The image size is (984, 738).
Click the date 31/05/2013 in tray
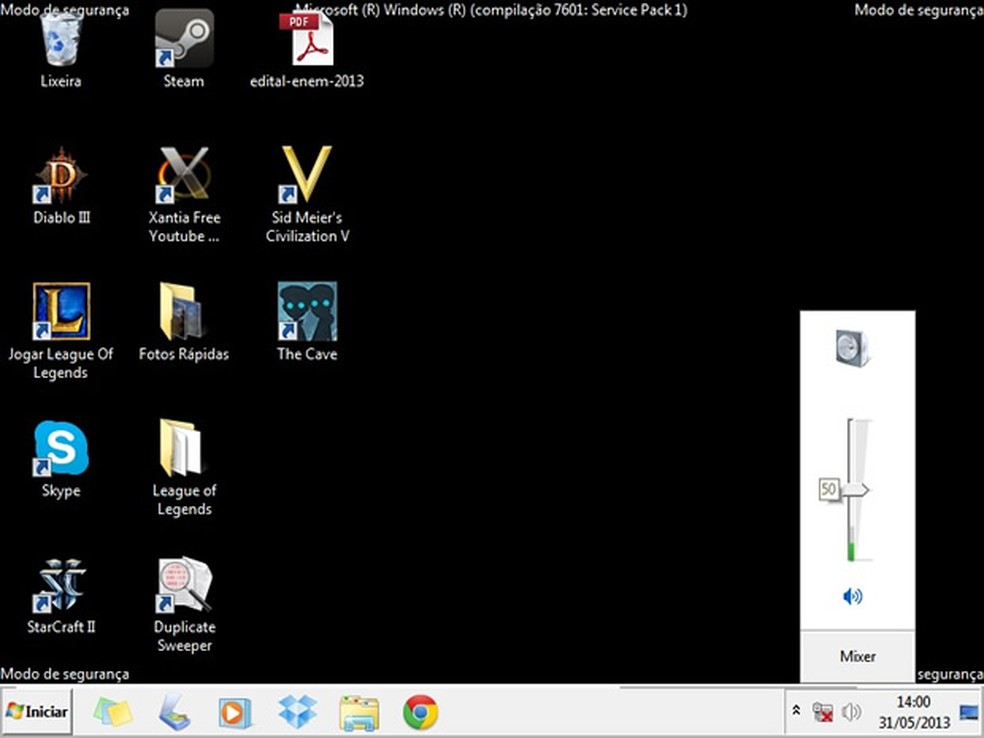914,722
